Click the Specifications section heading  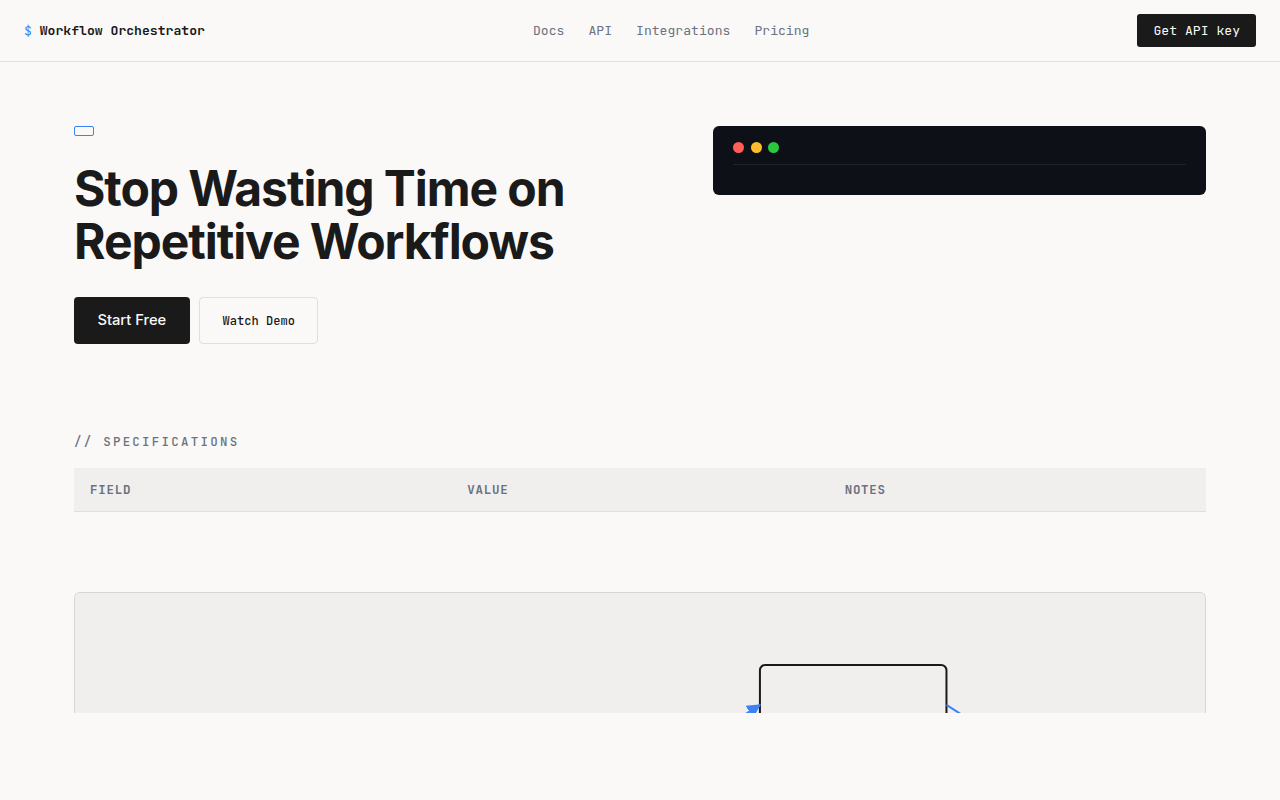[x=156, y=442]
